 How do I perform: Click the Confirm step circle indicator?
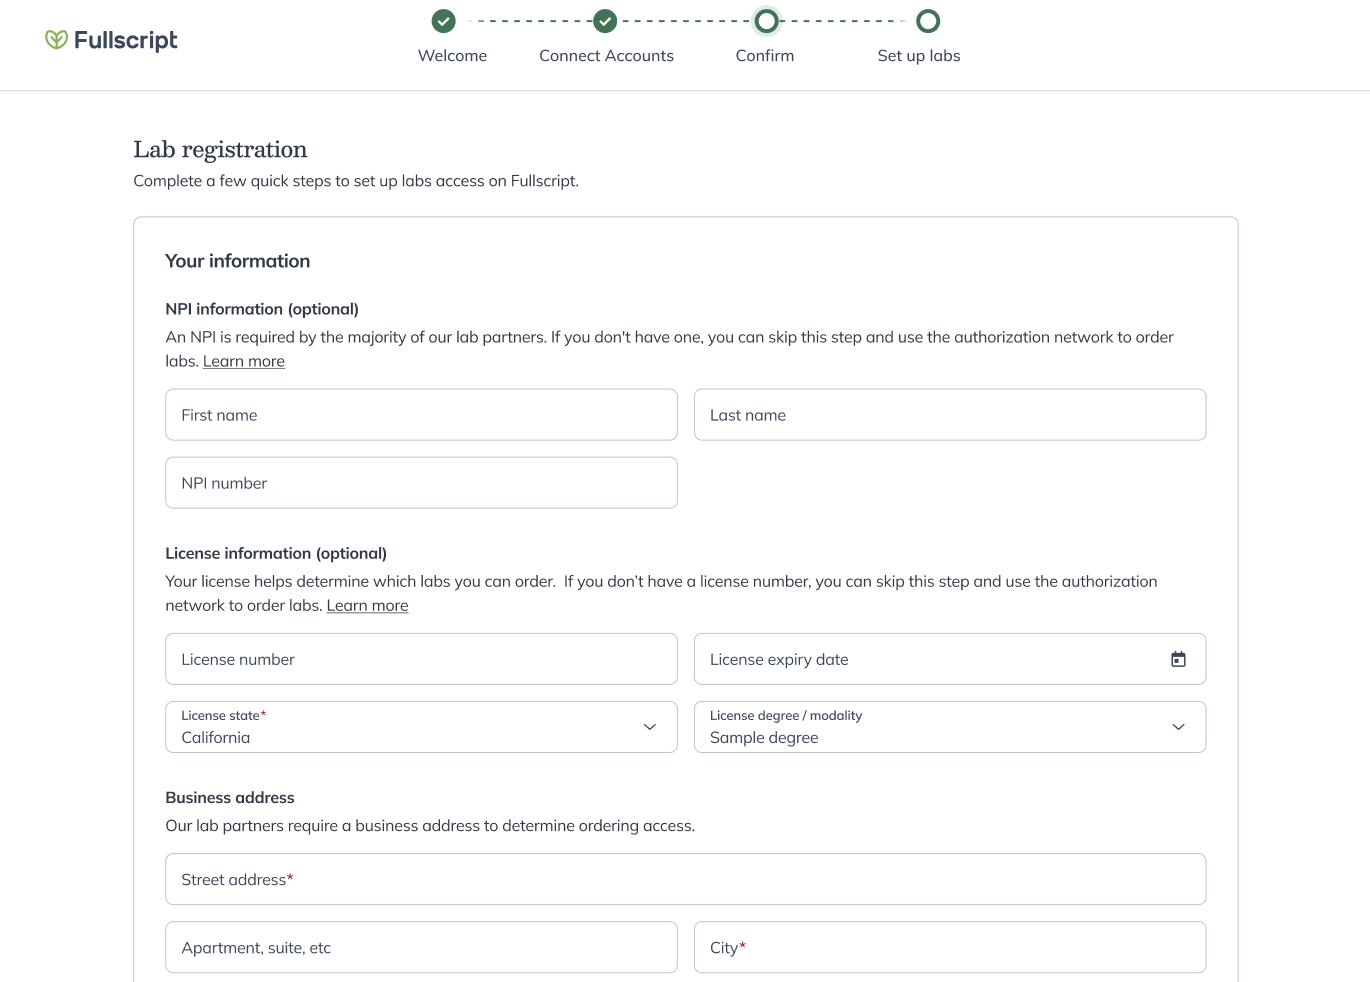click(766, 21)
